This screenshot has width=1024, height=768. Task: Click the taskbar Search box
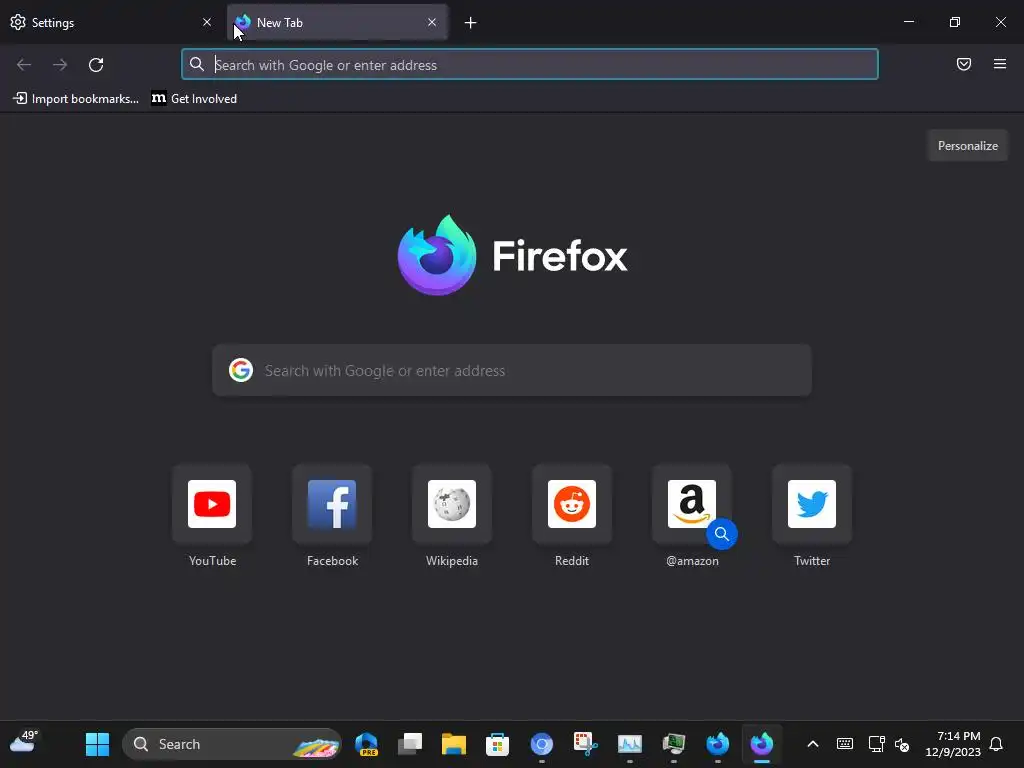tap(232, 744)
